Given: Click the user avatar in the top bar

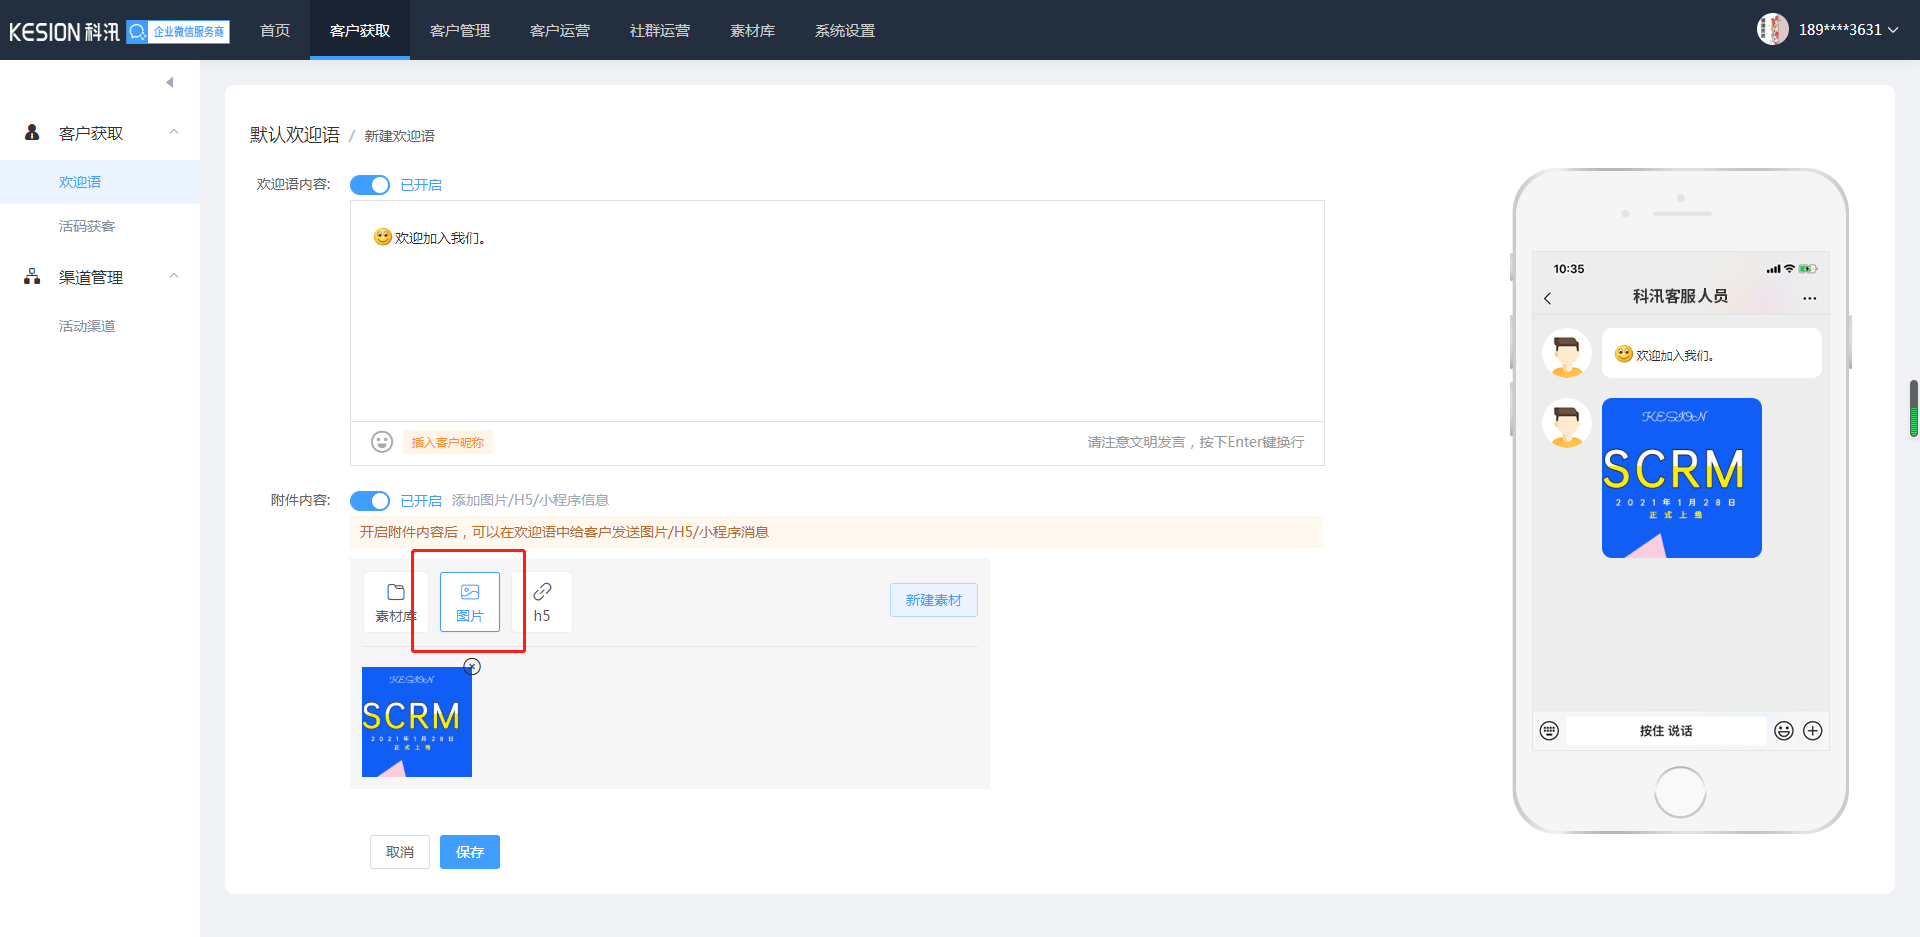Looking at the screenshot, I should pyautogui.click(x=1773, y=29).
